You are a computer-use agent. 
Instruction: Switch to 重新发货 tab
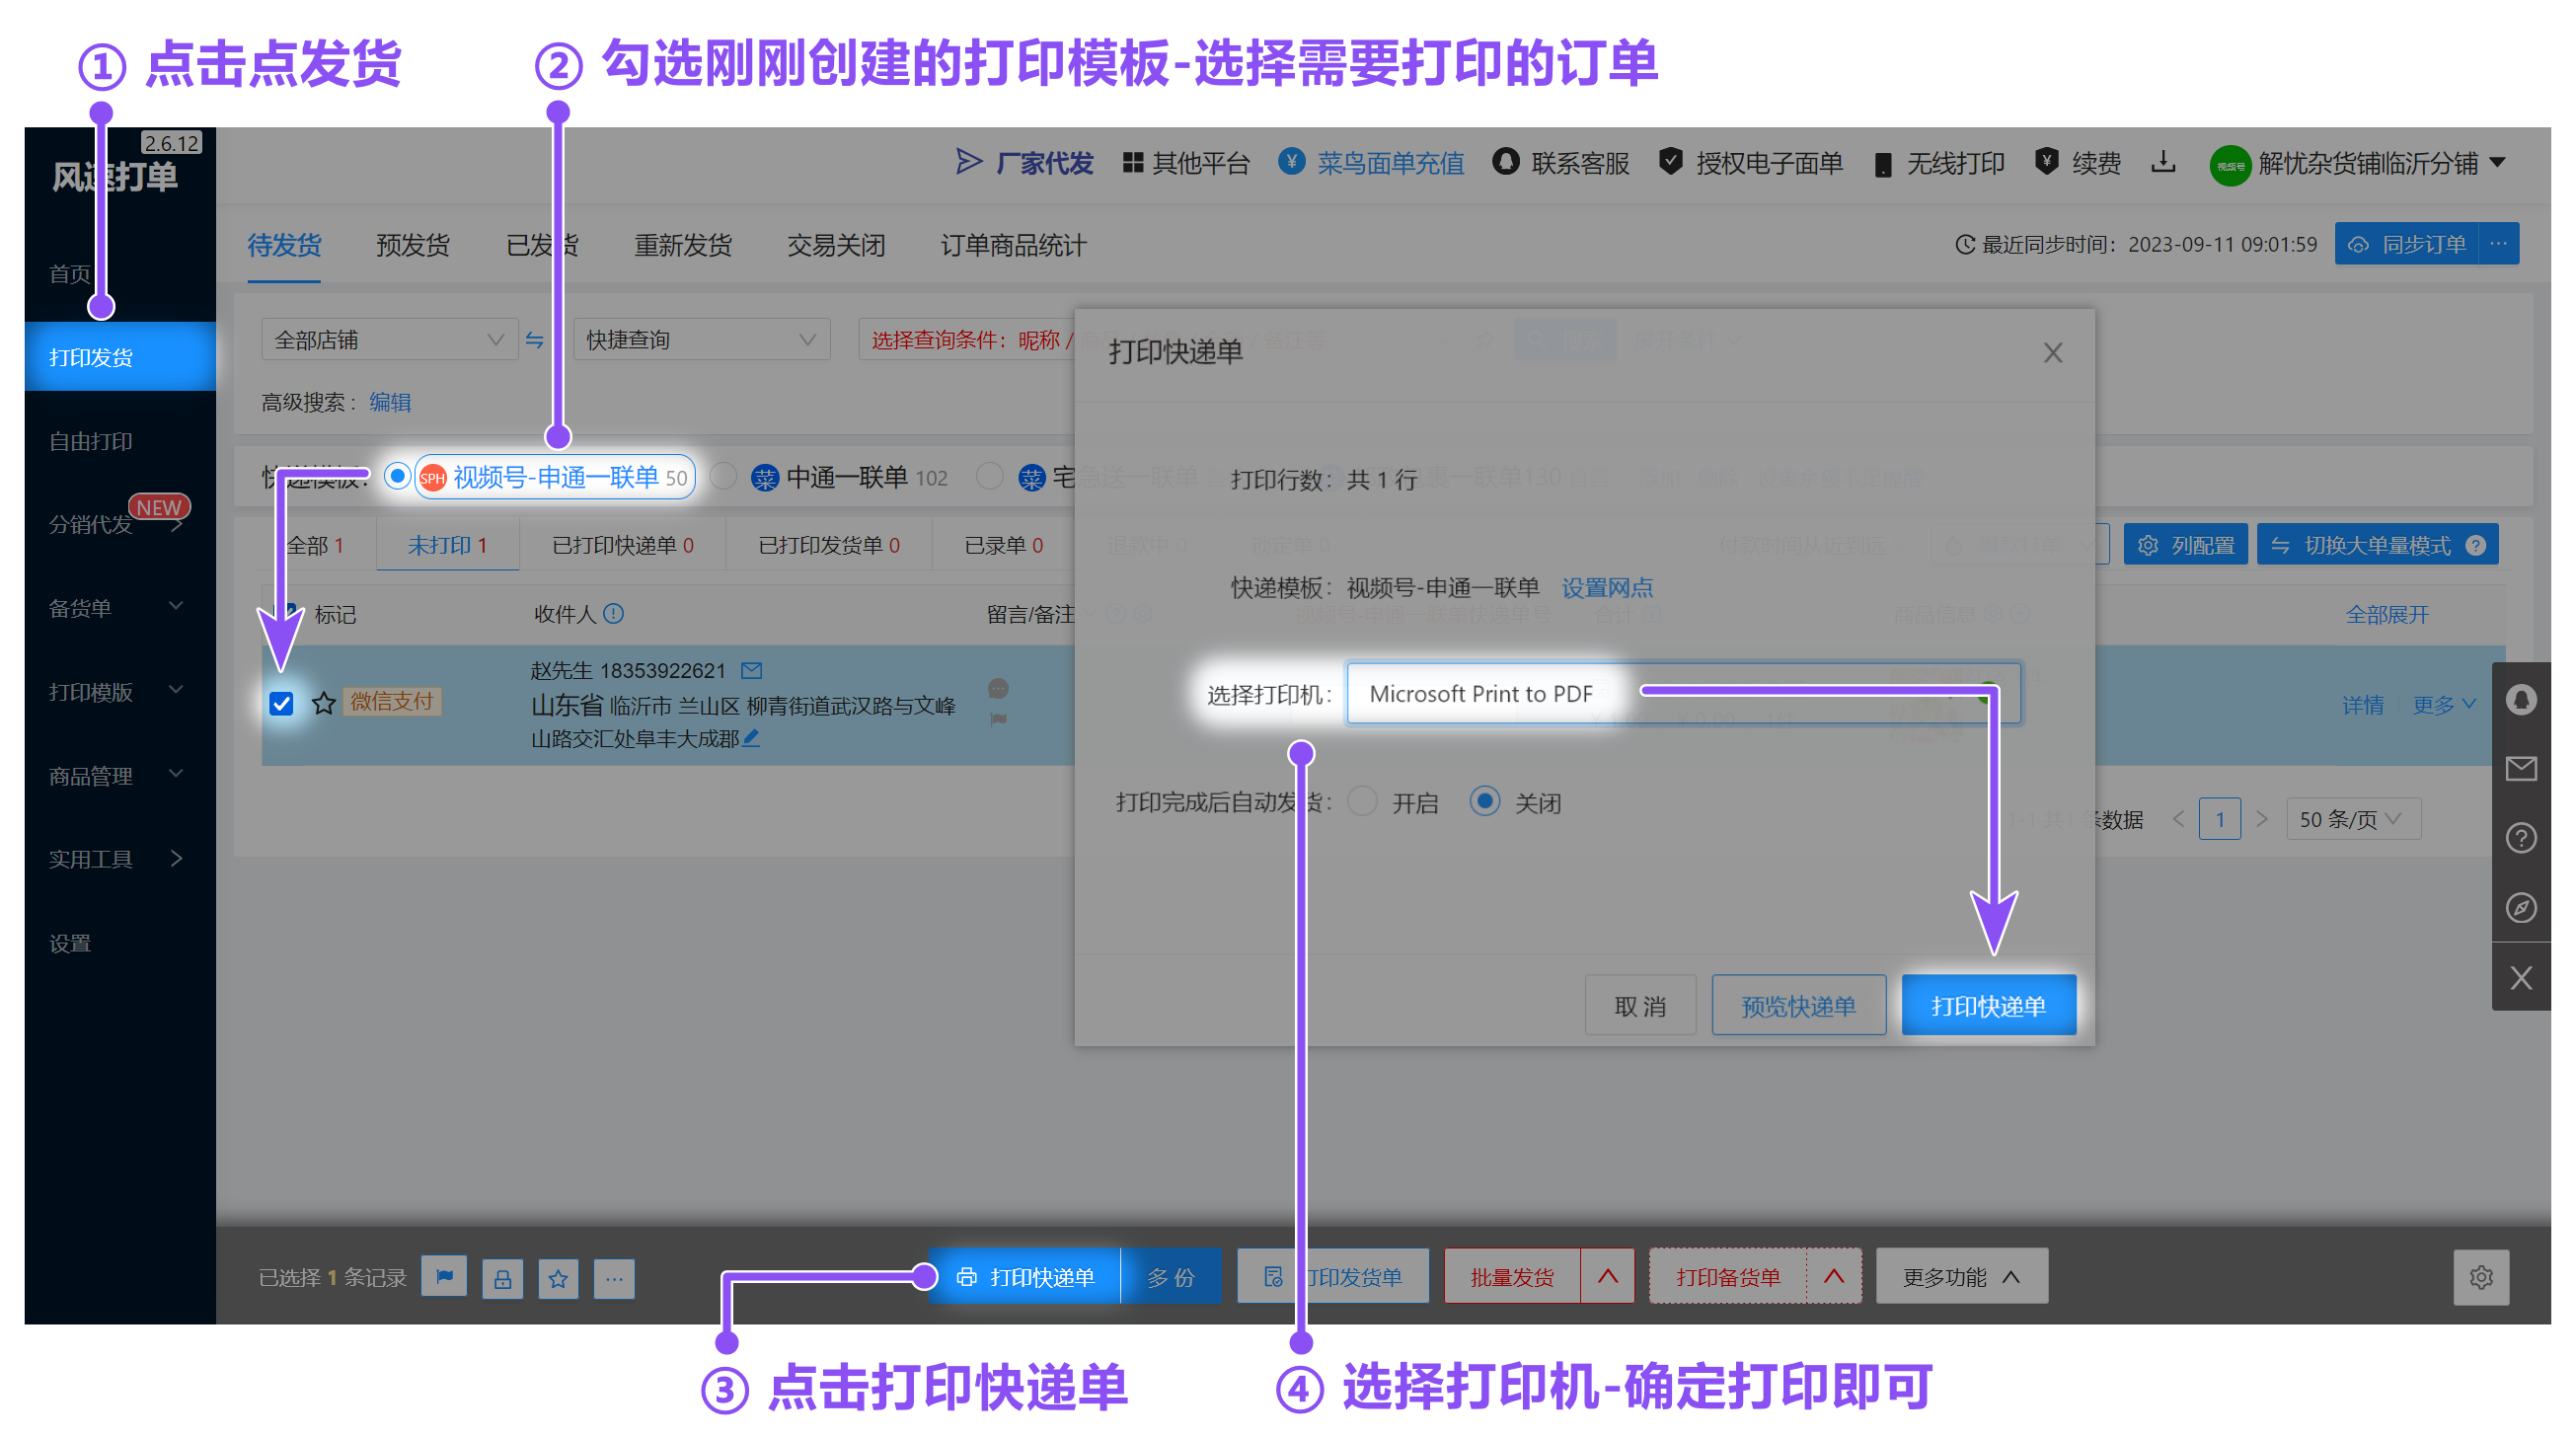(x=683, y=245)
